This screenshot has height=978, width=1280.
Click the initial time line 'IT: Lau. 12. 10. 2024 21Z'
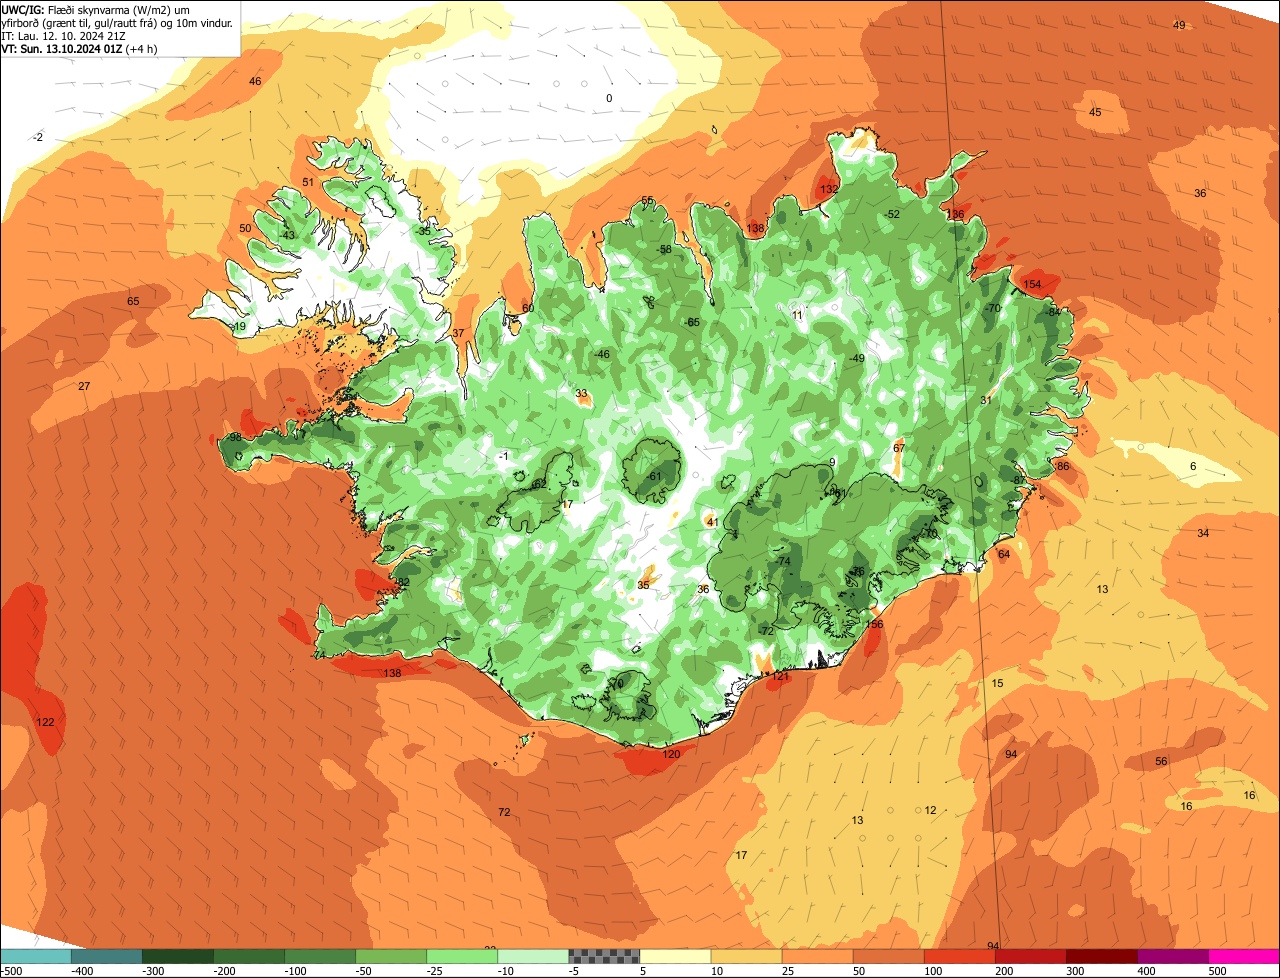point(64,35)
